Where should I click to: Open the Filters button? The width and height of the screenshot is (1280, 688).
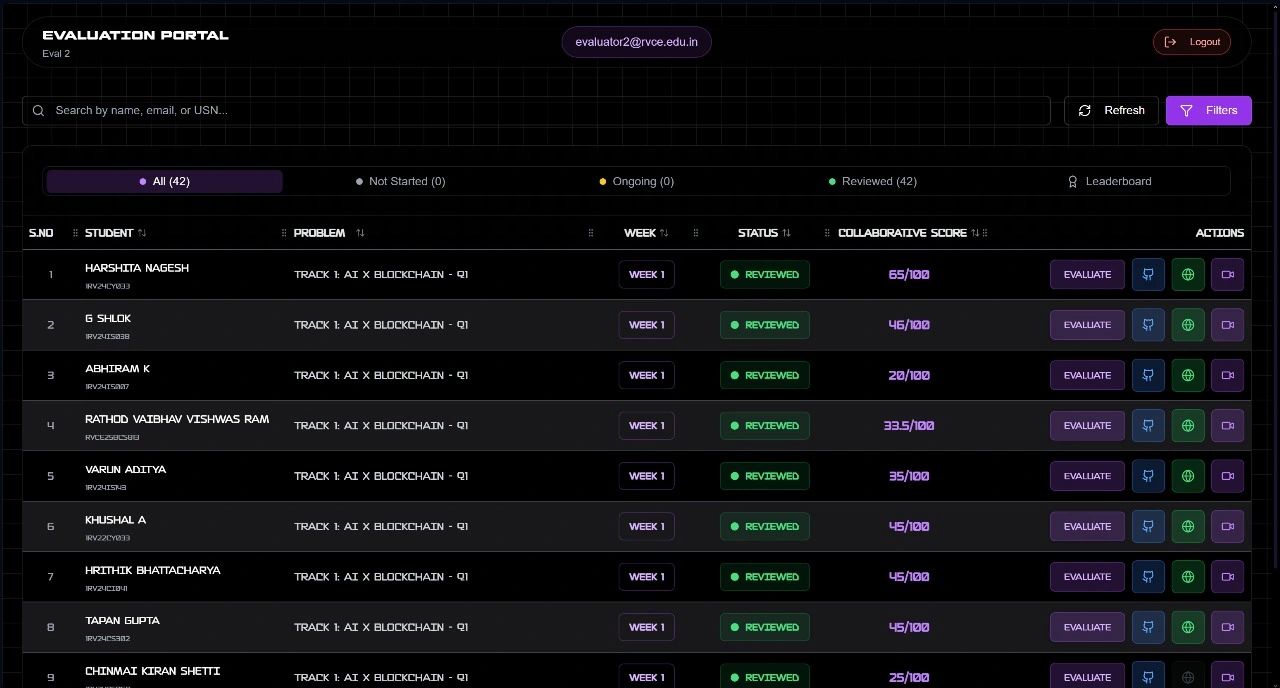tap(1208, 111)
